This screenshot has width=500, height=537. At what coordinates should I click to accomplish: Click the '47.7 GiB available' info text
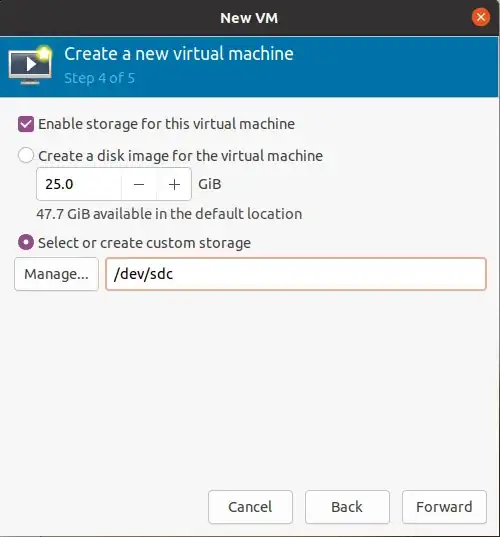click(x=169, y=214)
